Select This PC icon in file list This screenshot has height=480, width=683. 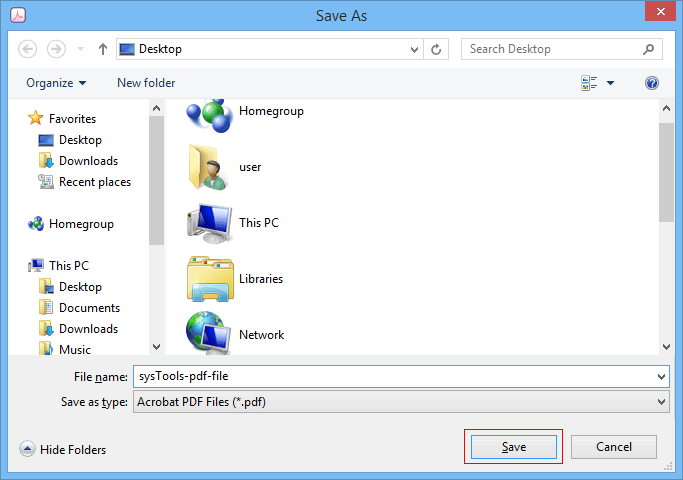[210, 223]
